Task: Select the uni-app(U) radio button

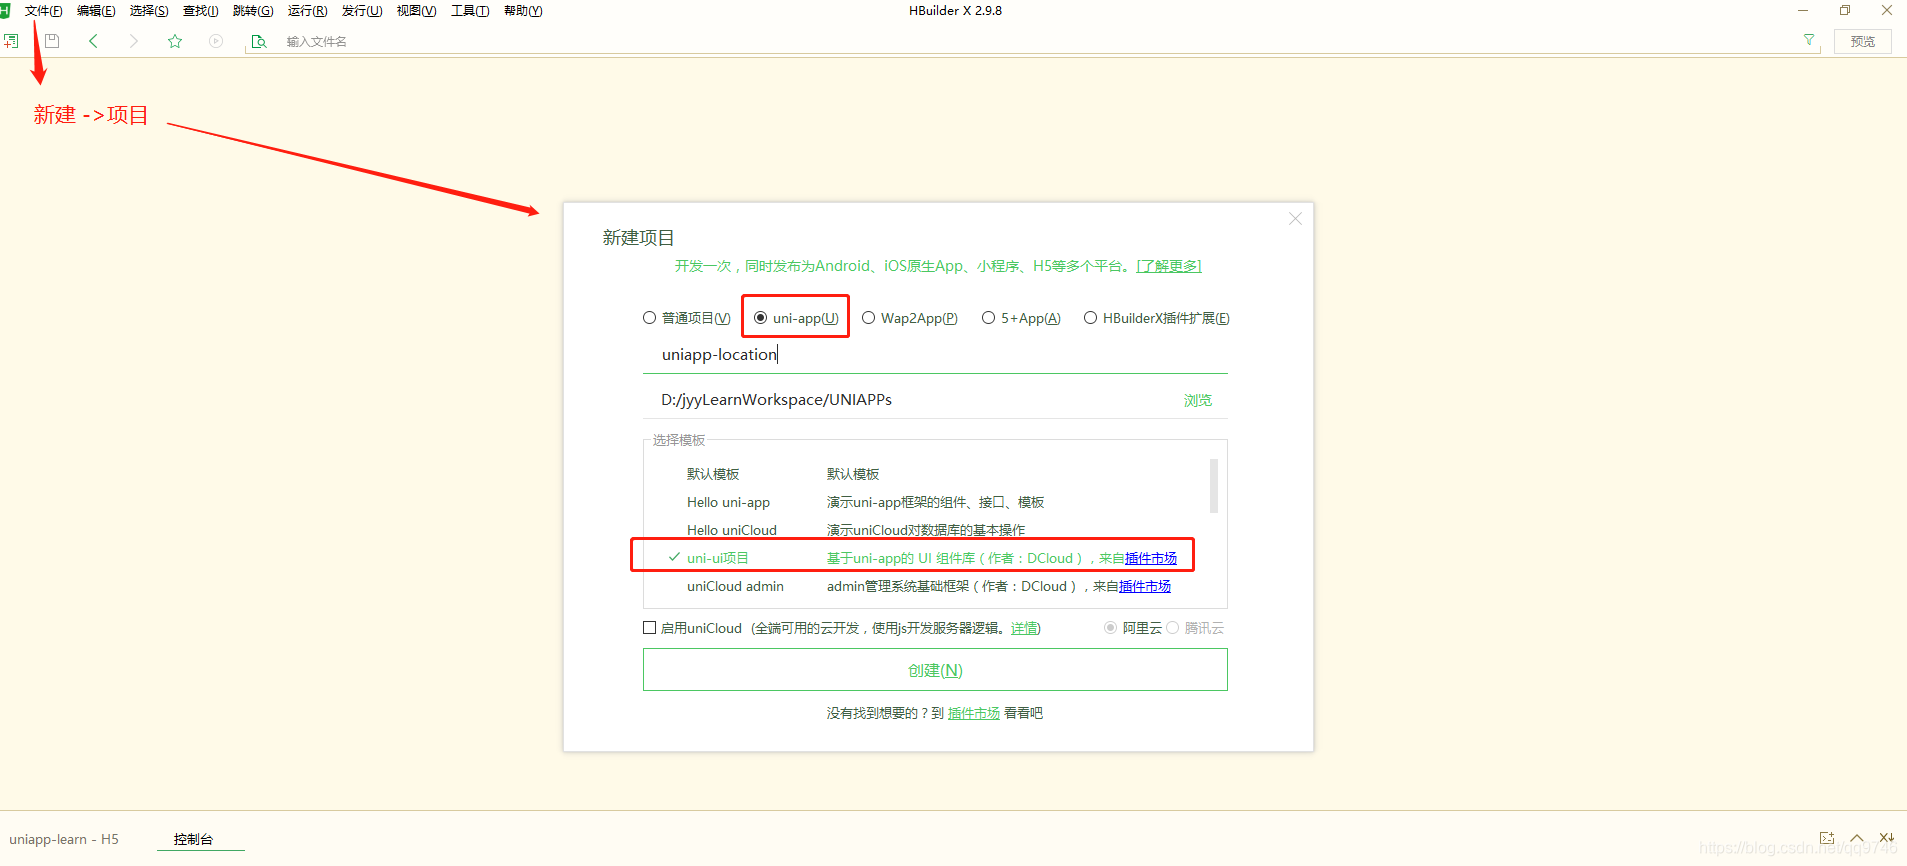Action: point(760,318)
